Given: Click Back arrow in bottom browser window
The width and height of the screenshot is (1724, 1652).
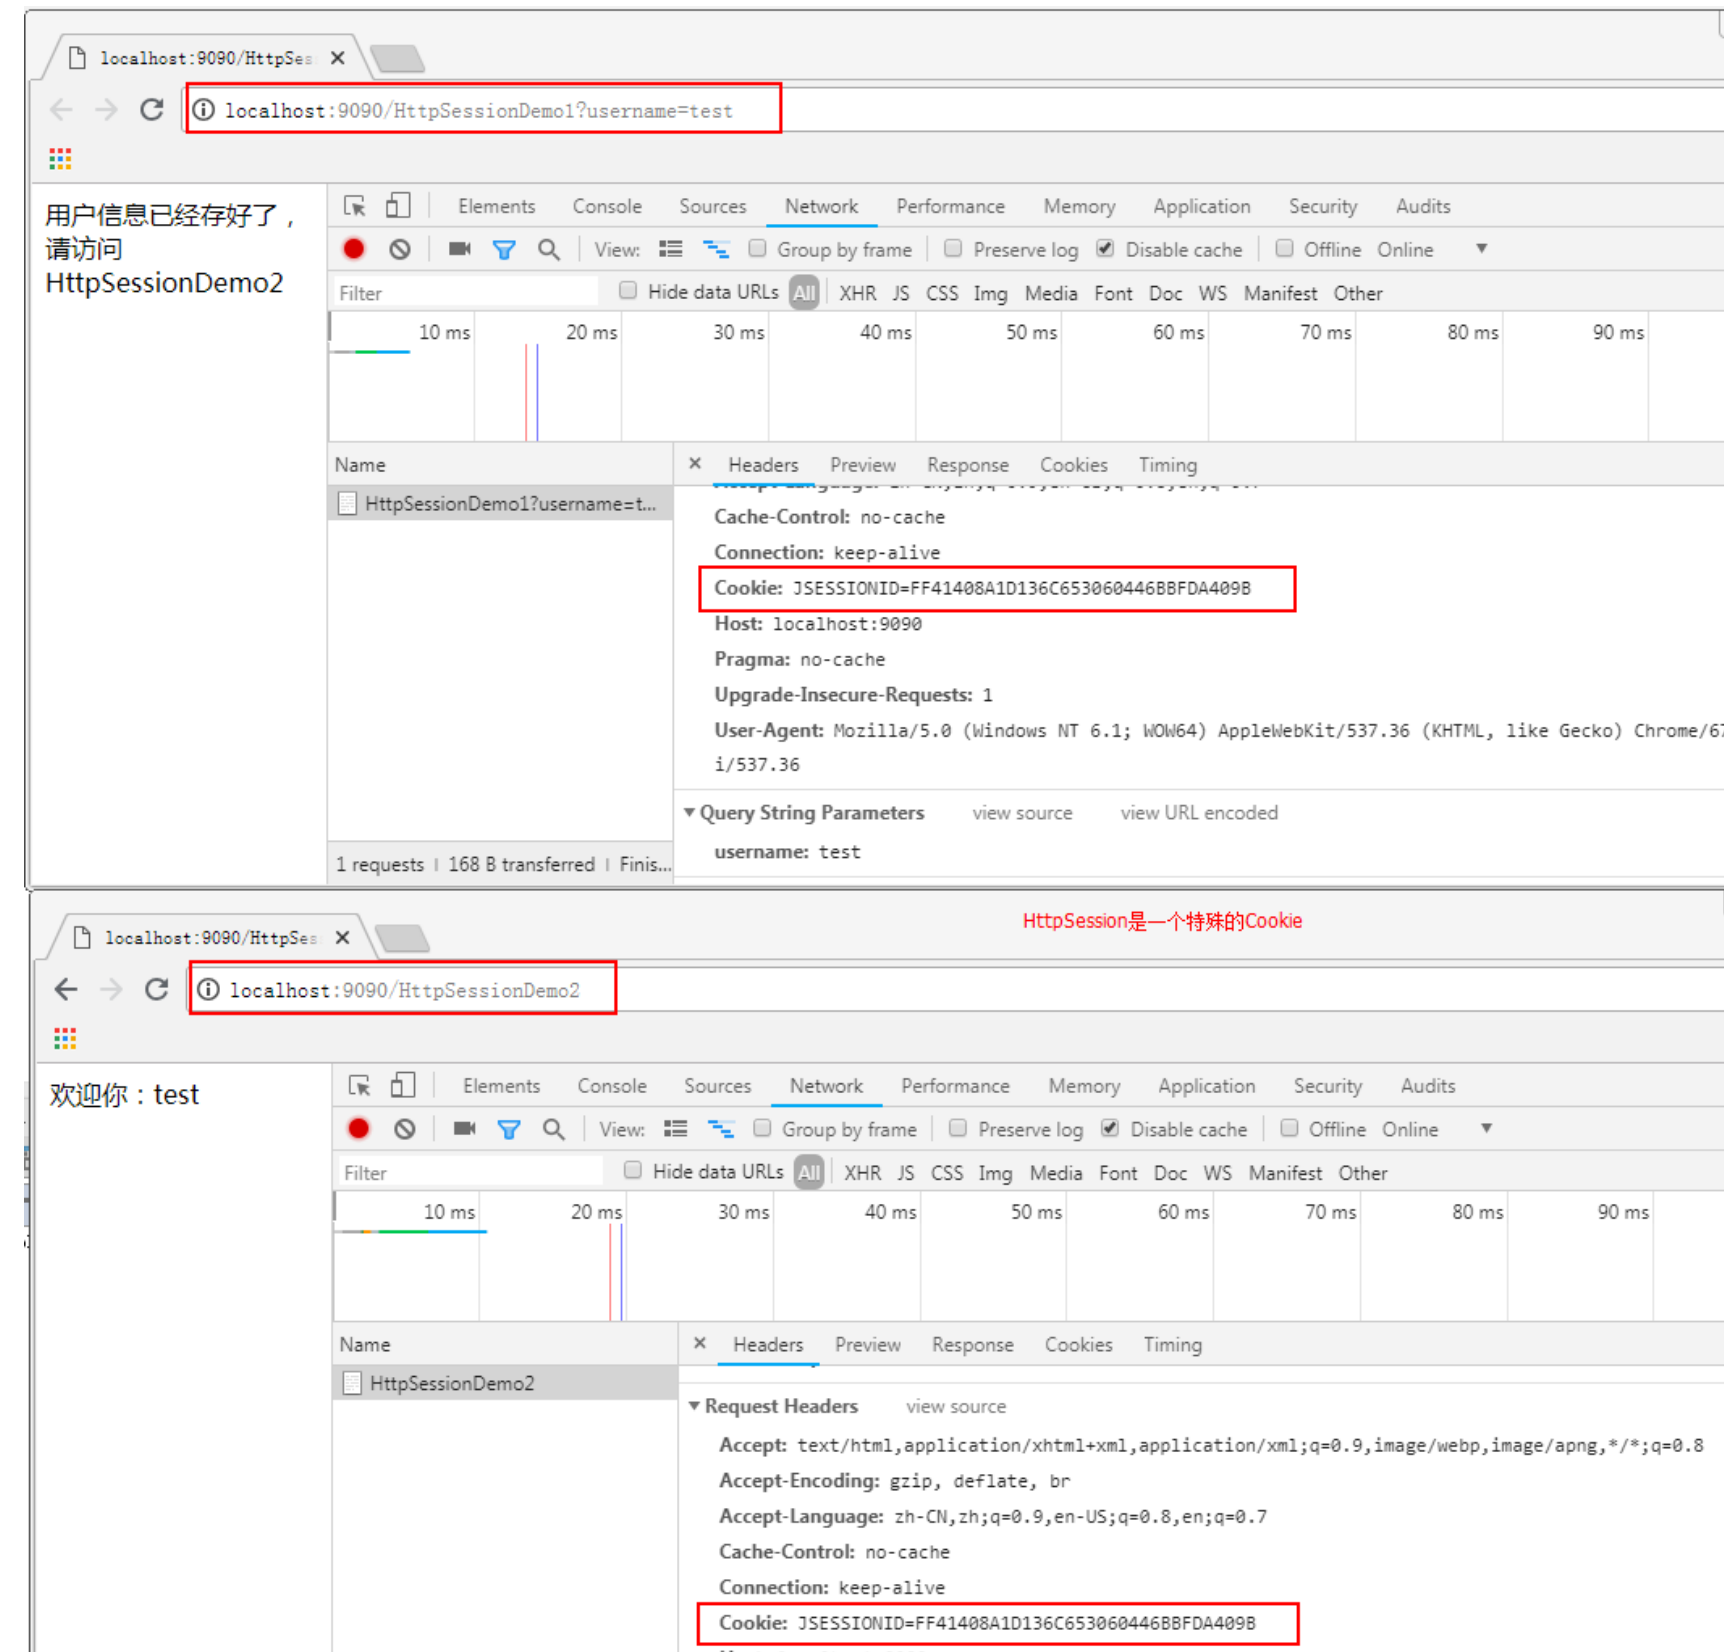Looking at the screenshot, I should pos(66,989).
